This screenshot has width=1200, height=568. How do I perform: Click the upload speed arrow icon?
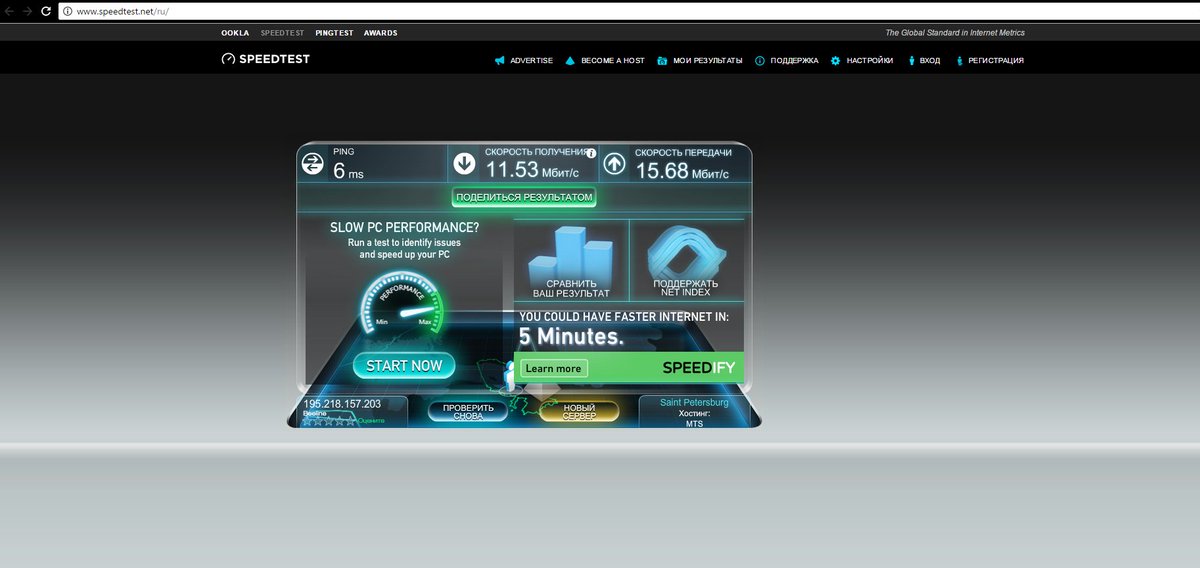pos(614,163)
